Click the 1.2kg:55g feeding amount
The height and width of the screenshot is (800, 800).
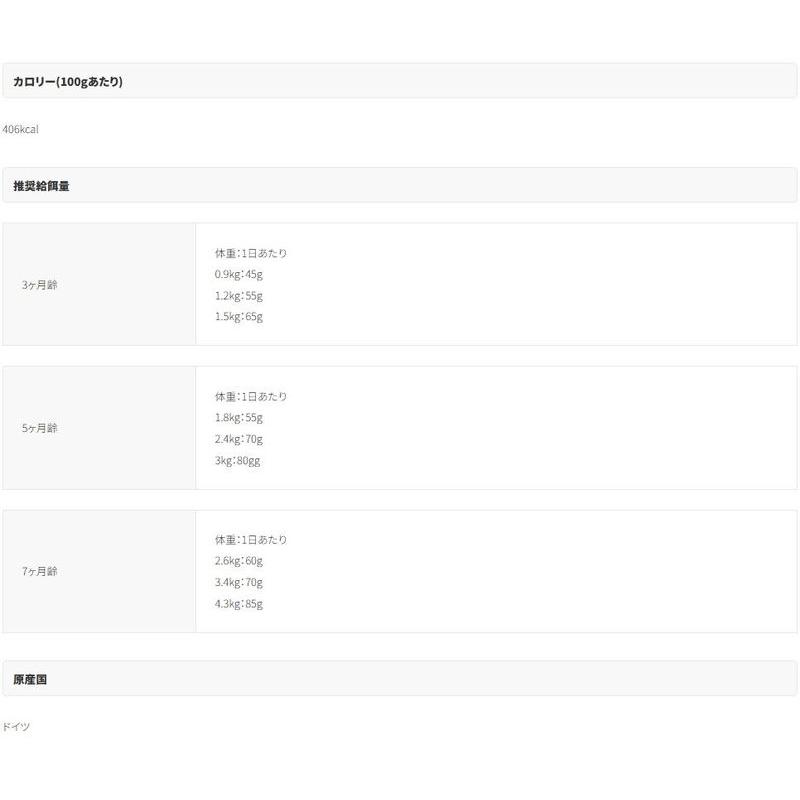tap(239, 296)
